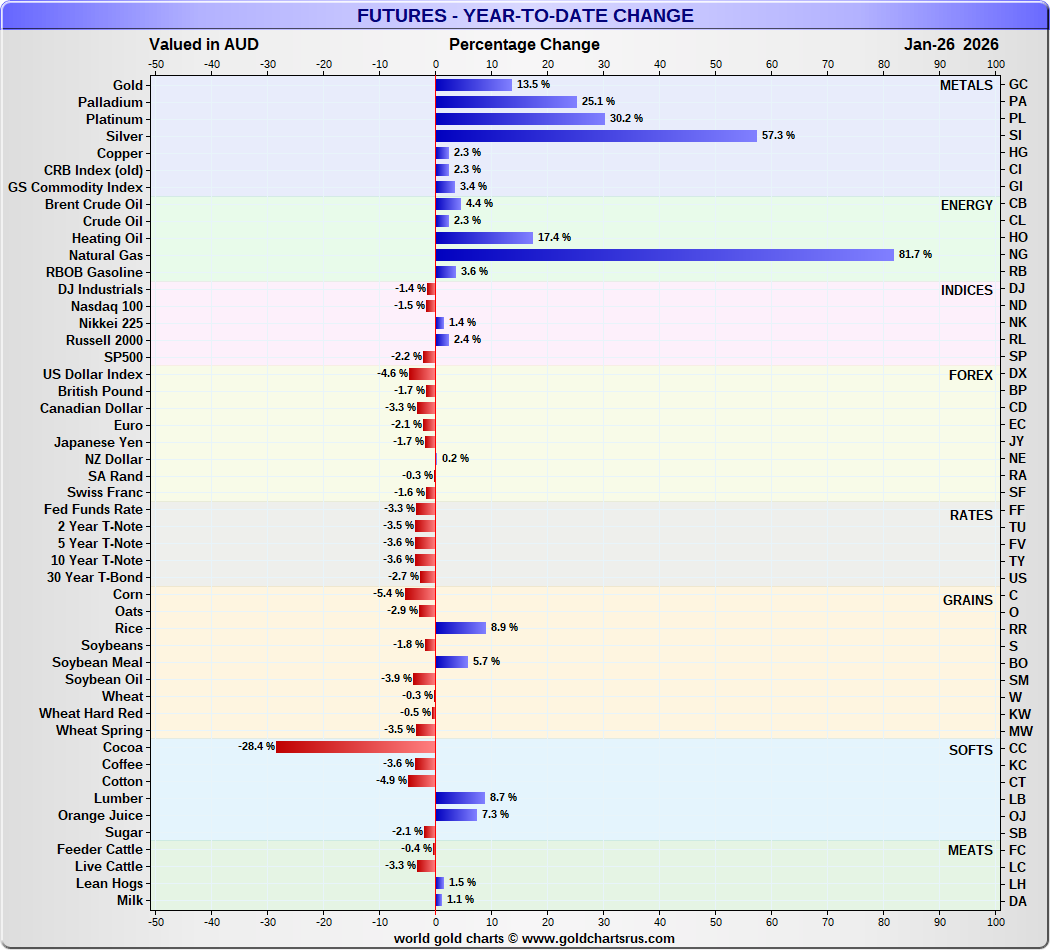Click the Natural Gas 81.7% bar
1050x950 pixels.
pos(664,255)
